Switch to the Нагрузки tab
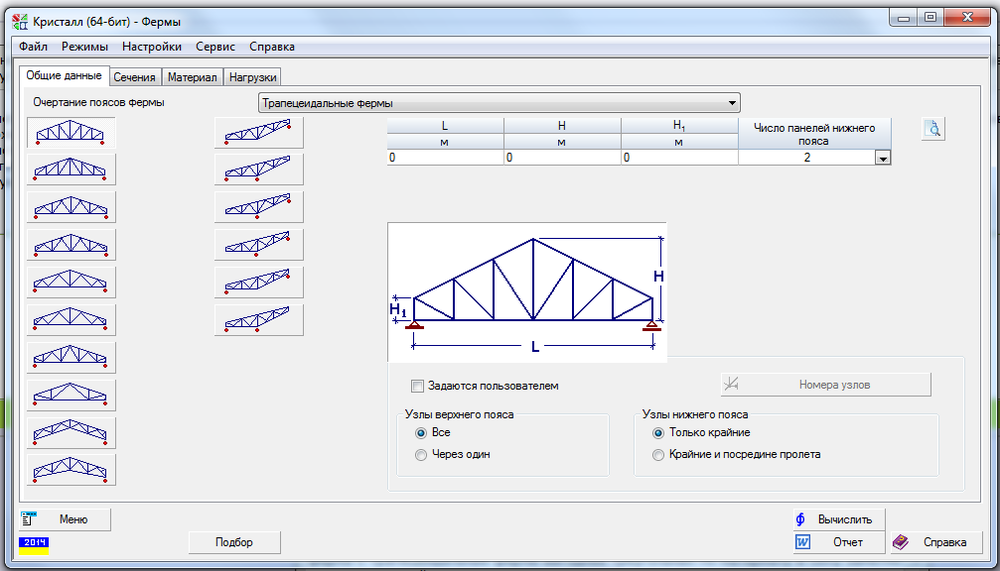Image resolution: width=1000 pixels, height=571 pixels. (252, 77)
